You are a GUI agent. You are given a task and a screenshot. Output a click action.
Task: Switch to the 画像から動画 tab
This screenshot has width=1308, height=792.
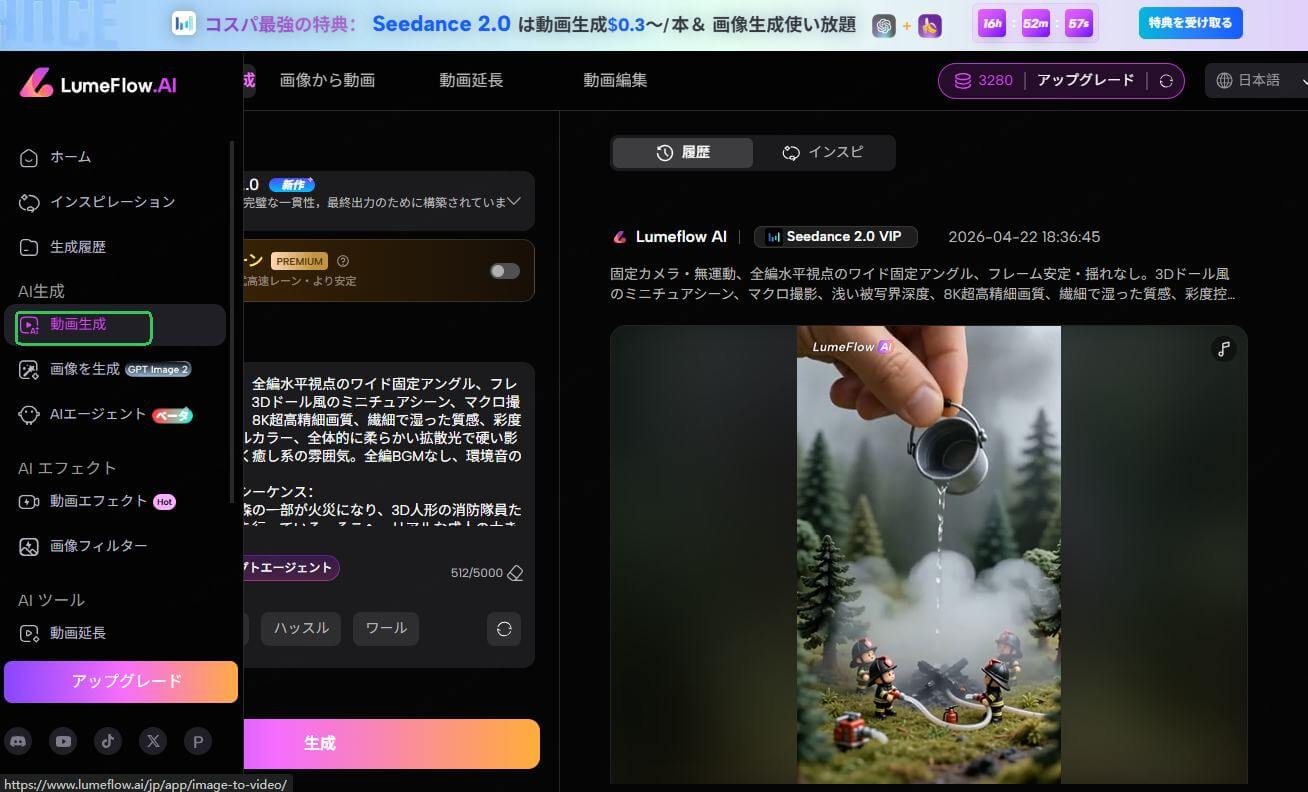[327, 80]
